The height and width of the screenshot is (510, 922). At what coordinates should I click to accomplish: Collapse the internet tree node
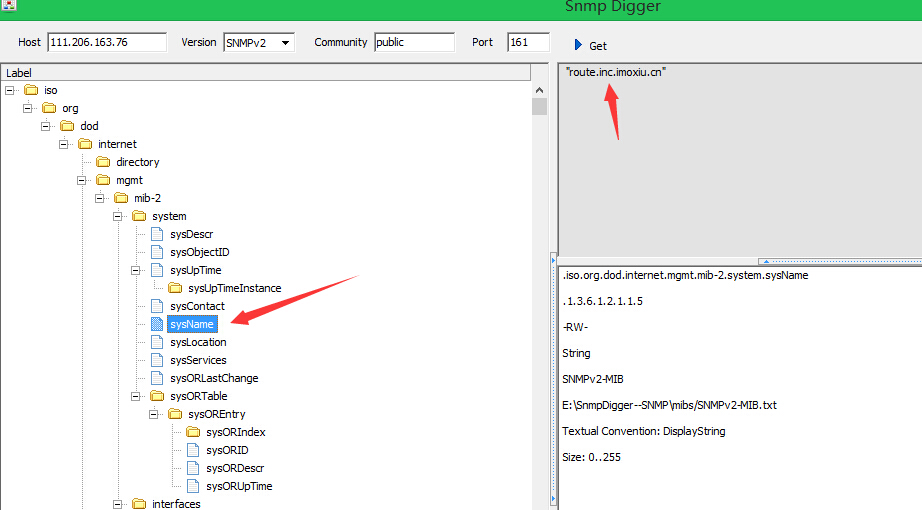[x=64, y=144]
